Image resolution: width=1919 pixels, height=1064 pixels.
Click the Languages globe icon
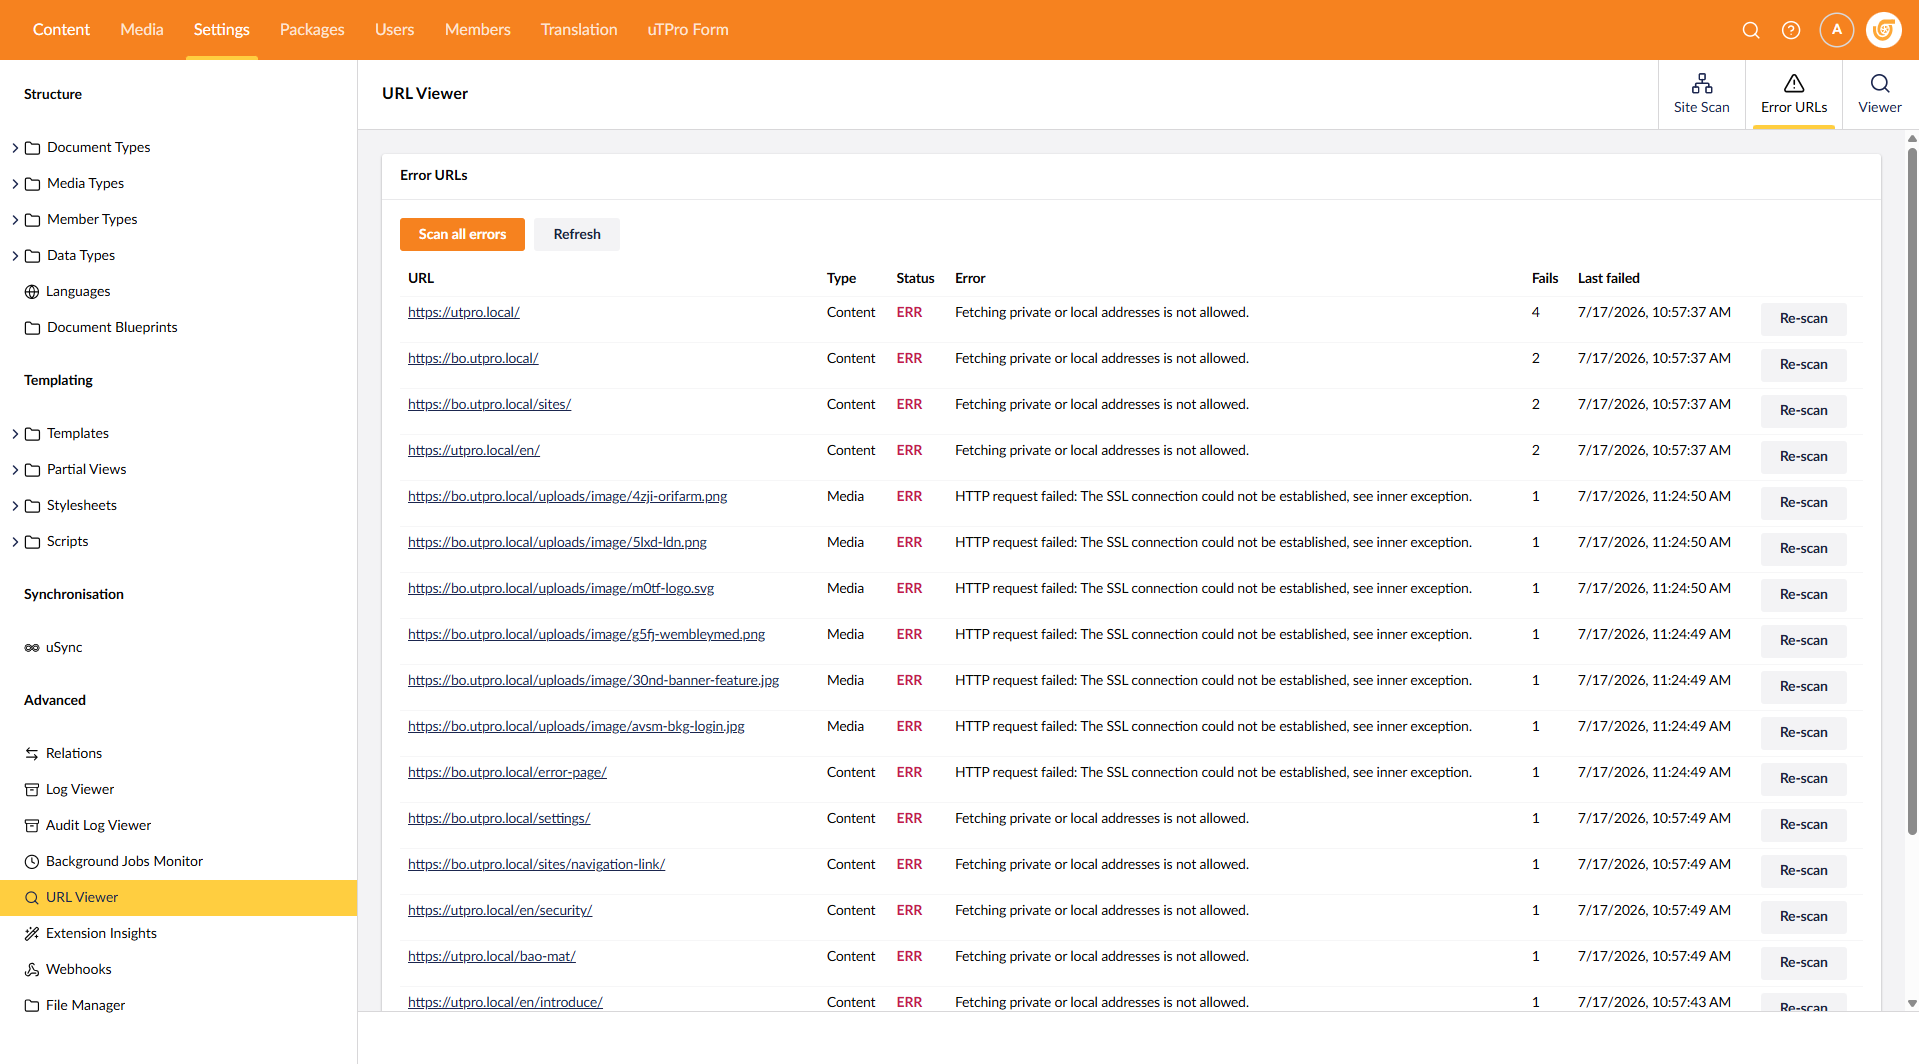coord(32,292)
